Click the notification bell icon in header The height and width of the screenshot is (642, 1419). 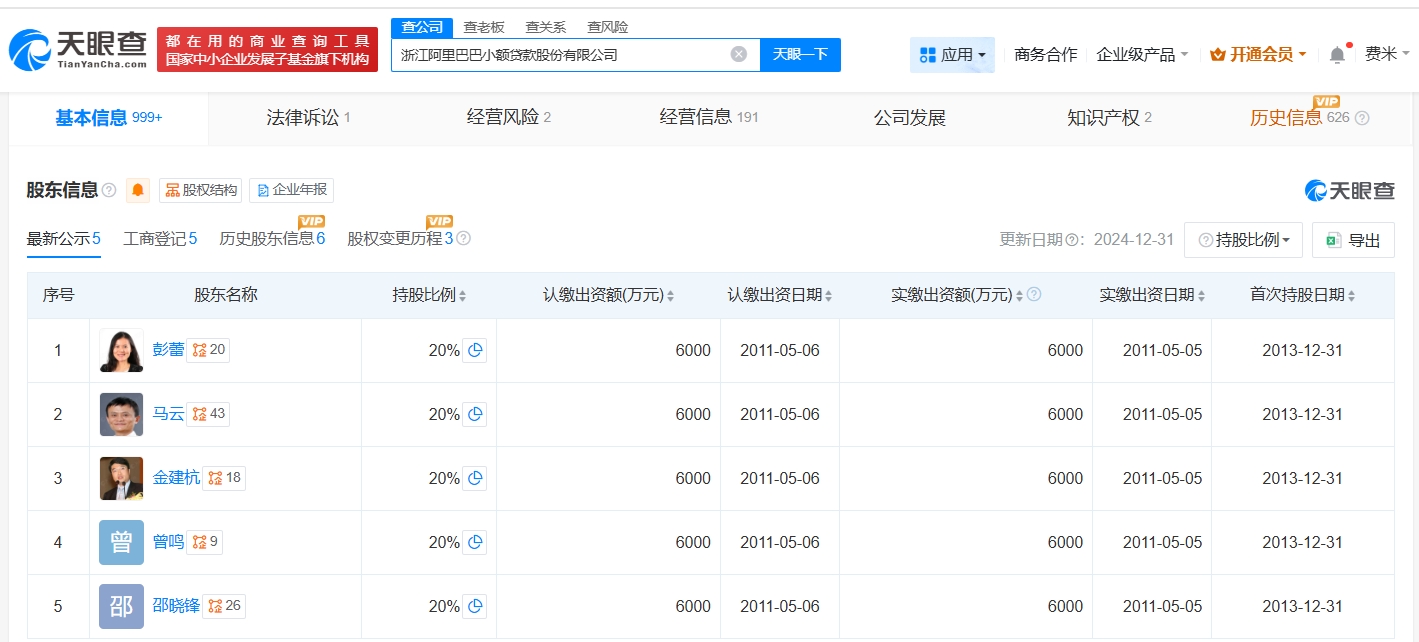tap(1337, 55)
